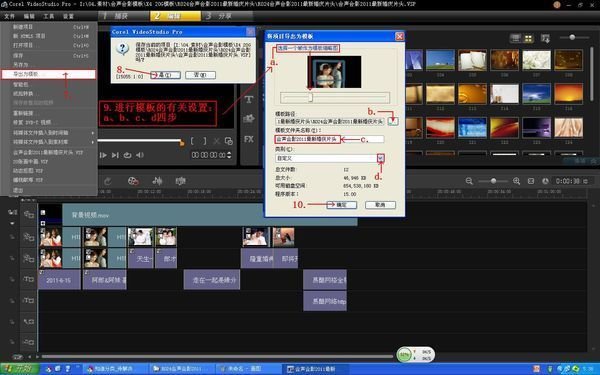Select the blue sky green field thumbnail

coord(440,60)
